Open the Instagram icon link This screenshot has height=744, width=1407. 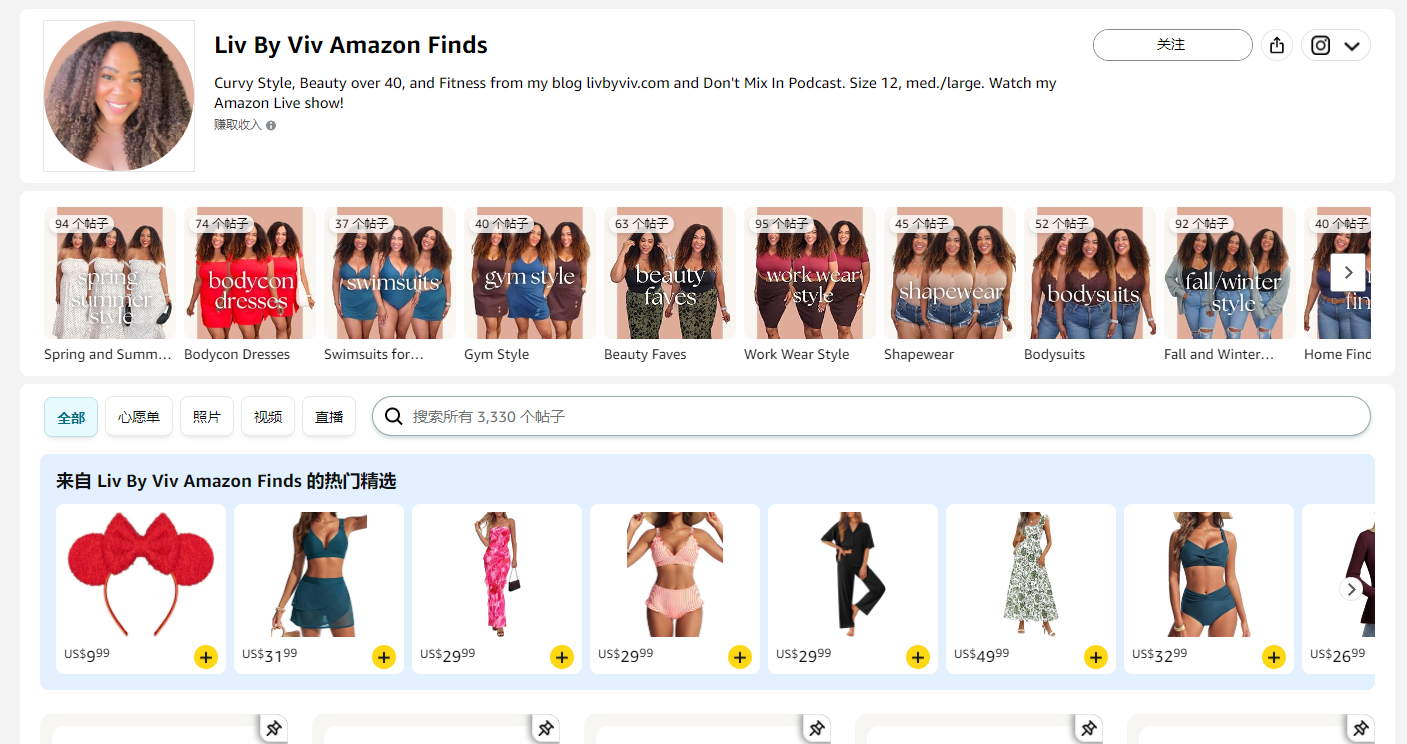coord(1321,45)
